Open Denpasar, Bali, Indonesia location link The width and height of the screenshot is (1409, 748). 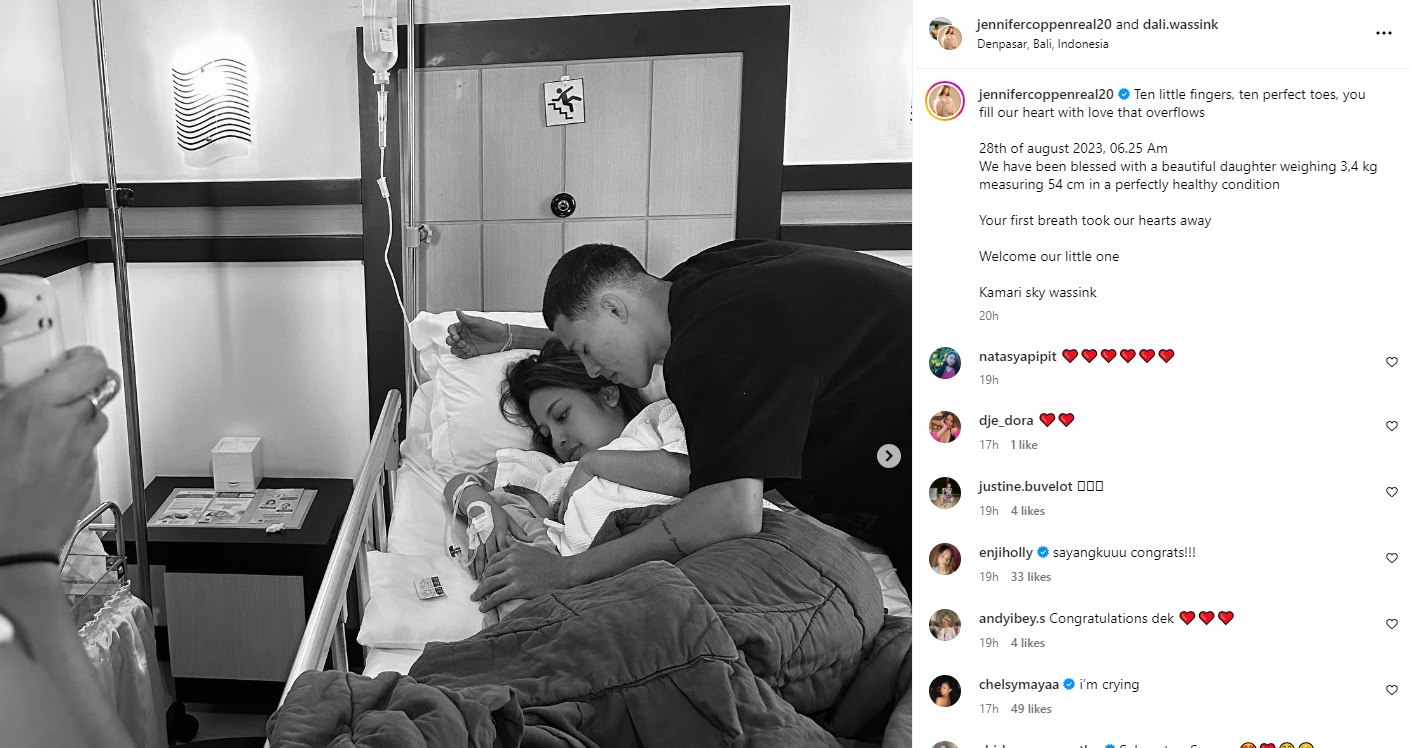pyautogui.click(x=1044, y=44)
